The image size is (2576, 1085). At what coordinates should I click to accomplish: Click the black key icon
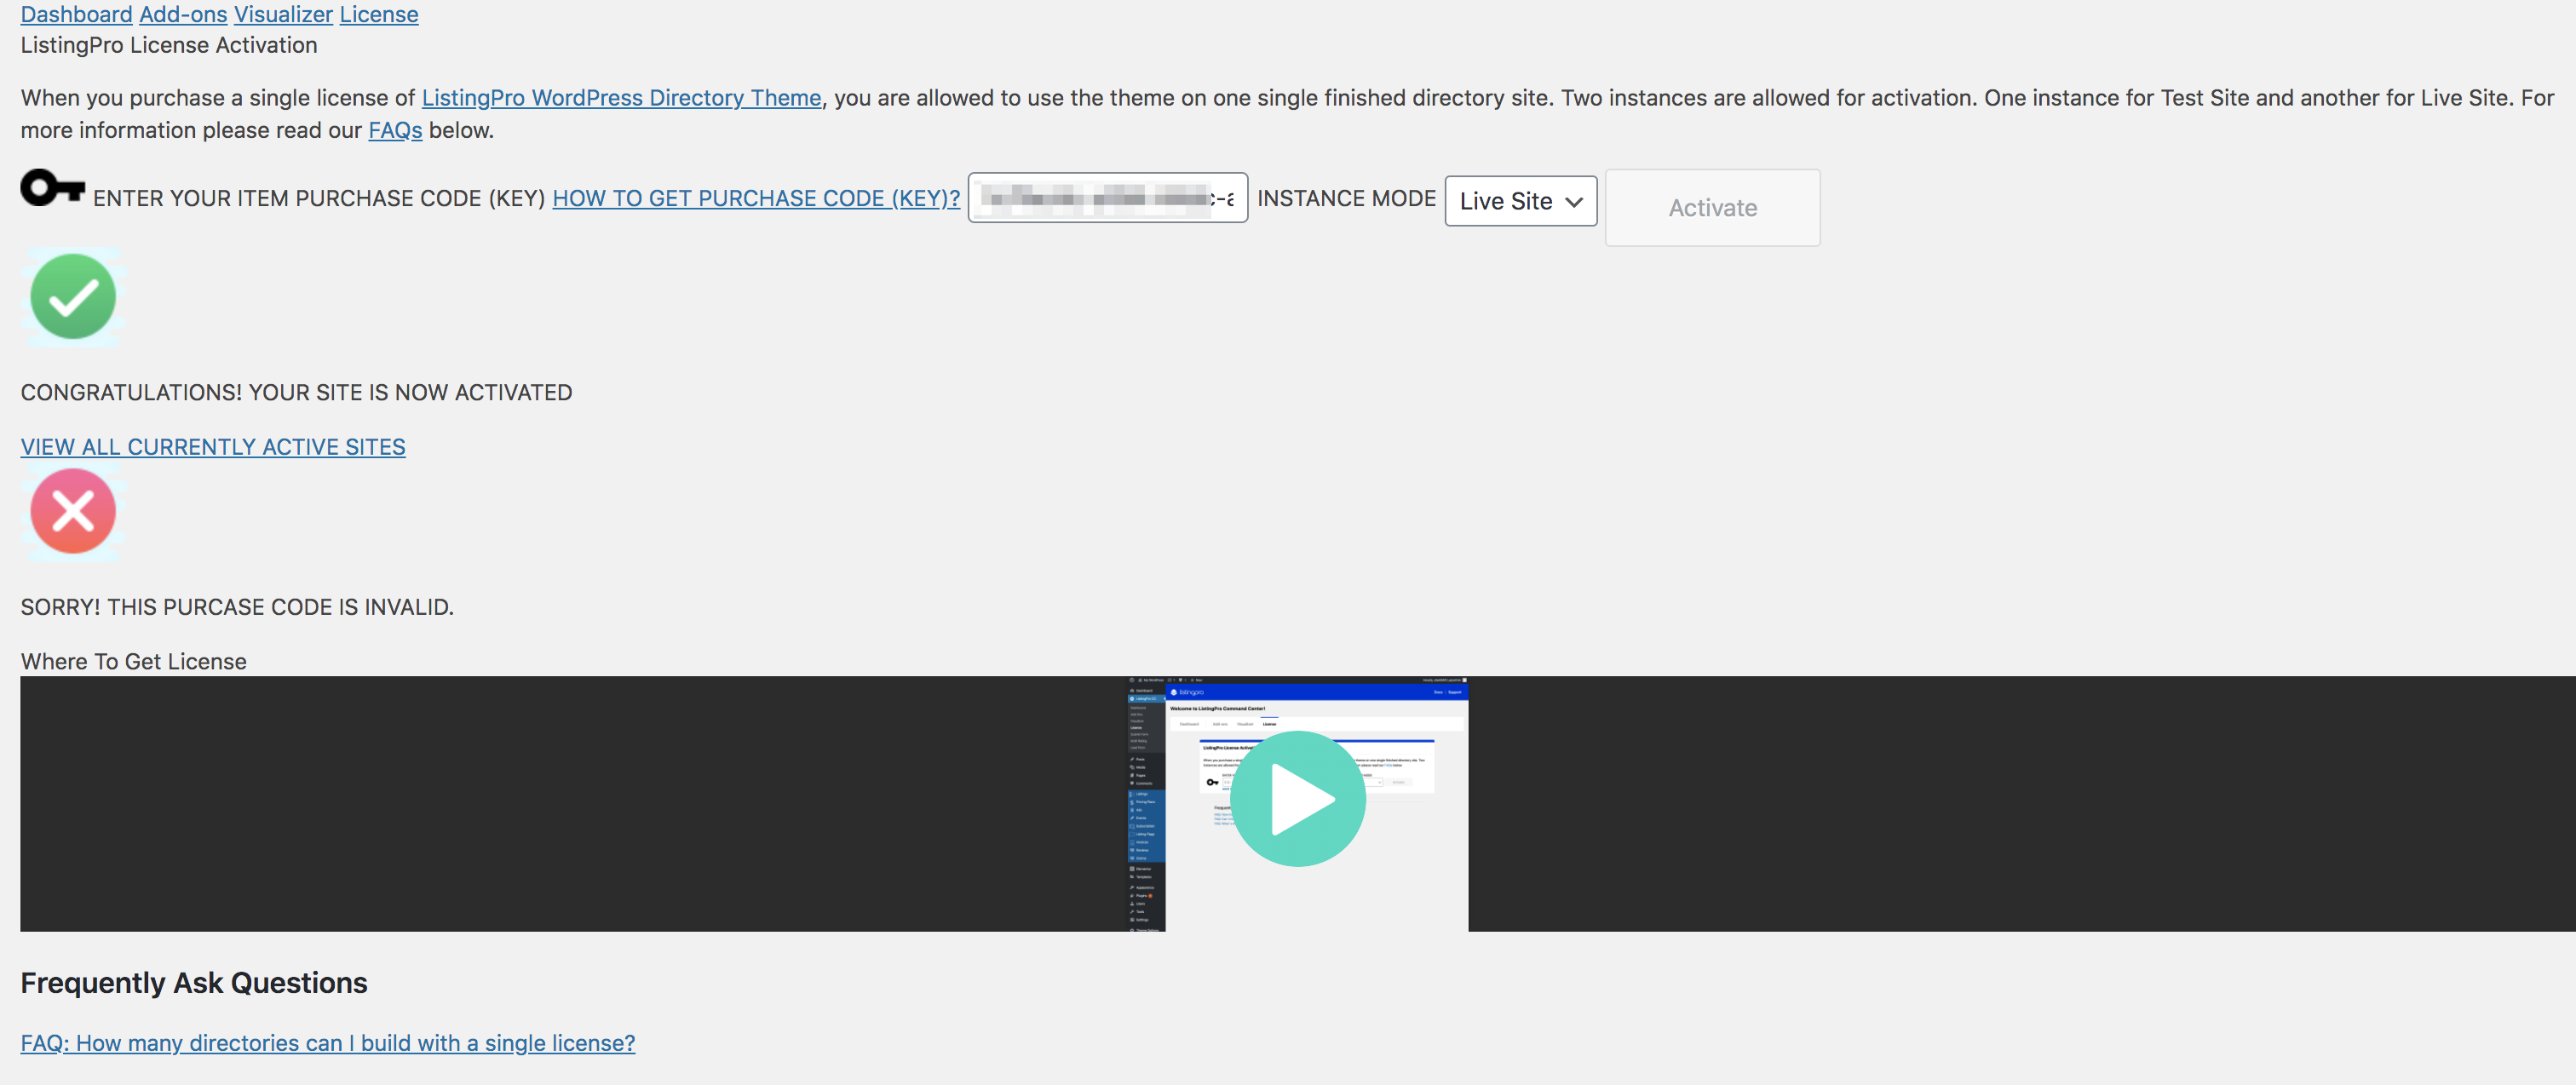(53, 187)
